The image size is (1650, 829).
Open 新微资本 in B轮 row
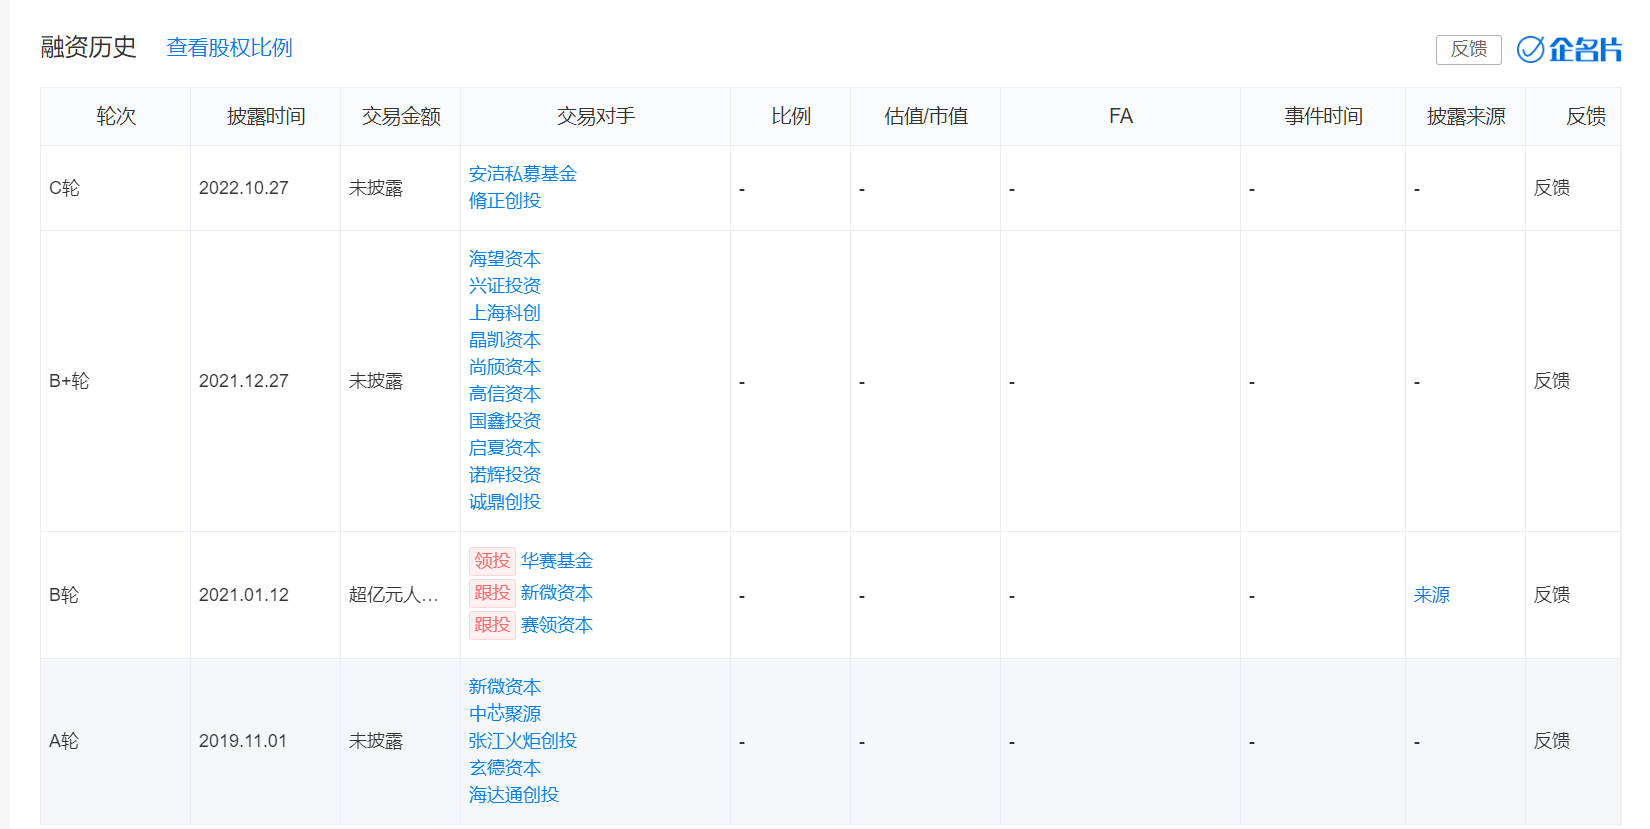click(x=557, y=593)
